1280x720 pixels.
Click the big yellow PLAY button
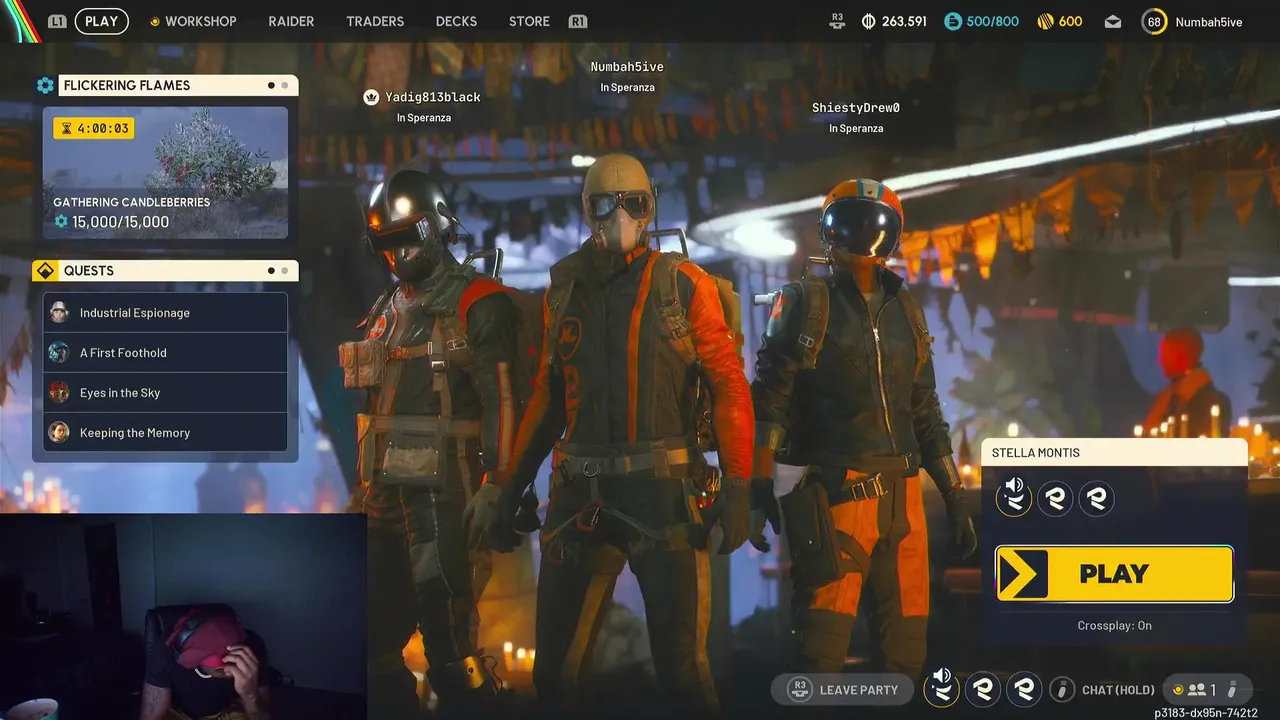coord(1114,574)
